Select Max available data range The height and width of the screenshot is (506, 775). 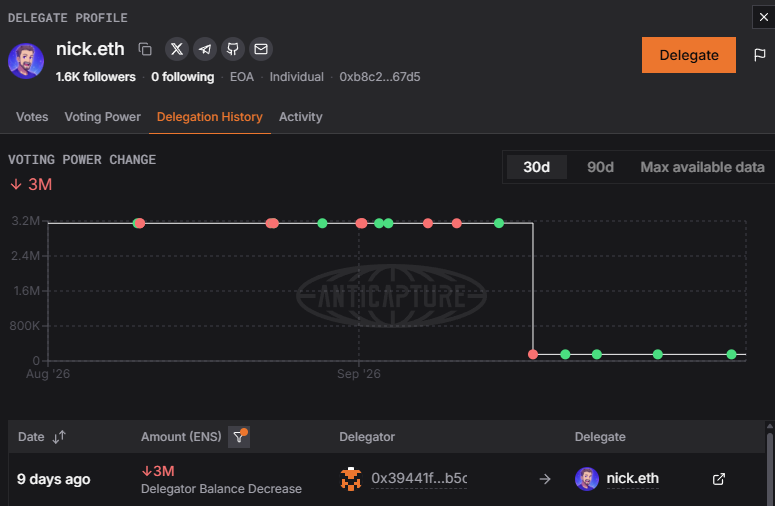pyautogui.click(x=702, y=167)
